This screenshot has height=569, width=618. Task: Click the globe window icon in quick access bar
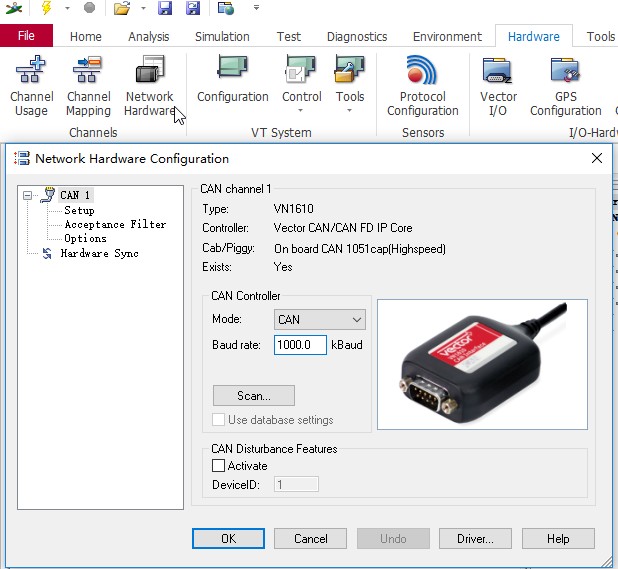click(x=226, y=8)
